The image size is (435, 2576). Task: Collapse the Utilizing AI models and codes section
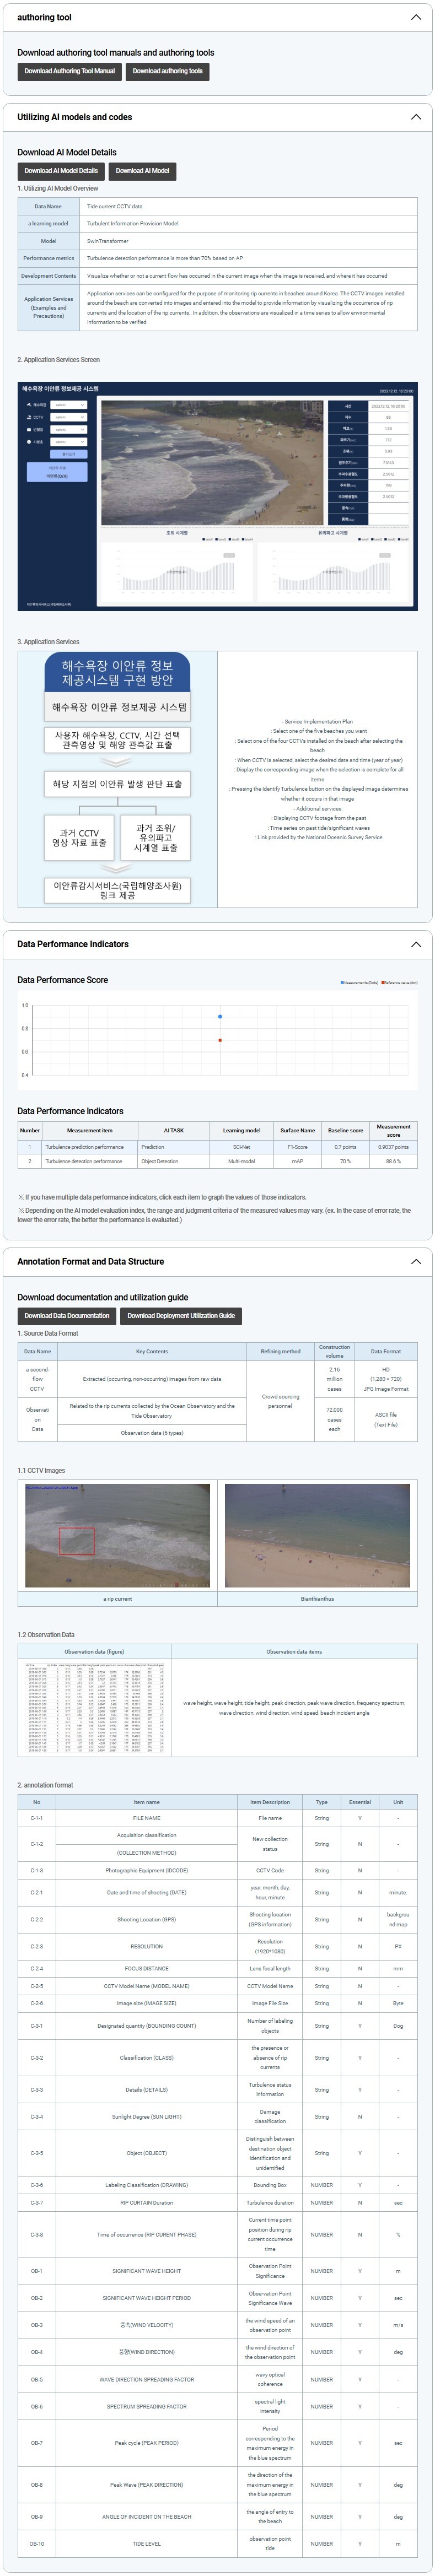point(416,117)
